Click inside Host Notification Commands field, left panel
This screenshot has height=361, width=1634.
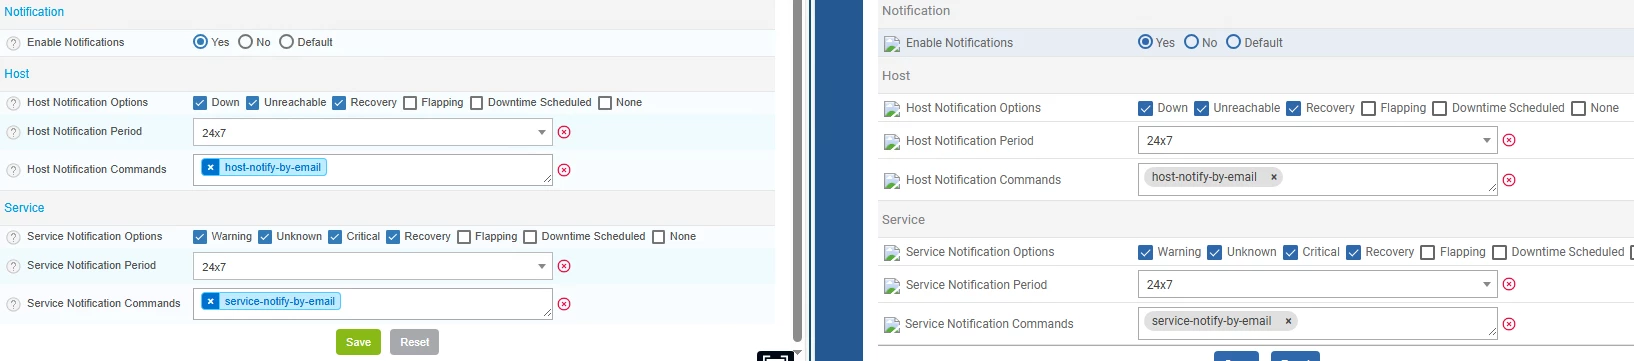(x=373, y=170)
